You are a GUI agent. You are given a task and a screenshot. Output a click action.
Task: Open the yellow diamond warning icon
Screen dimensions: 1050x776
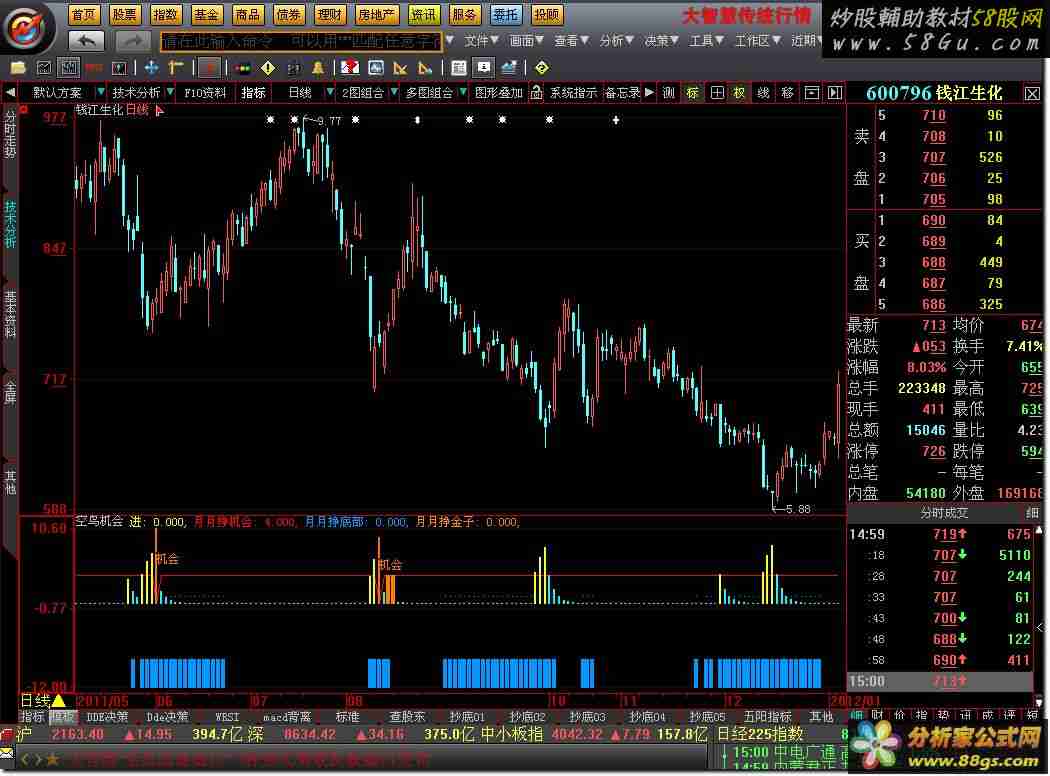(x=268, y=68)
